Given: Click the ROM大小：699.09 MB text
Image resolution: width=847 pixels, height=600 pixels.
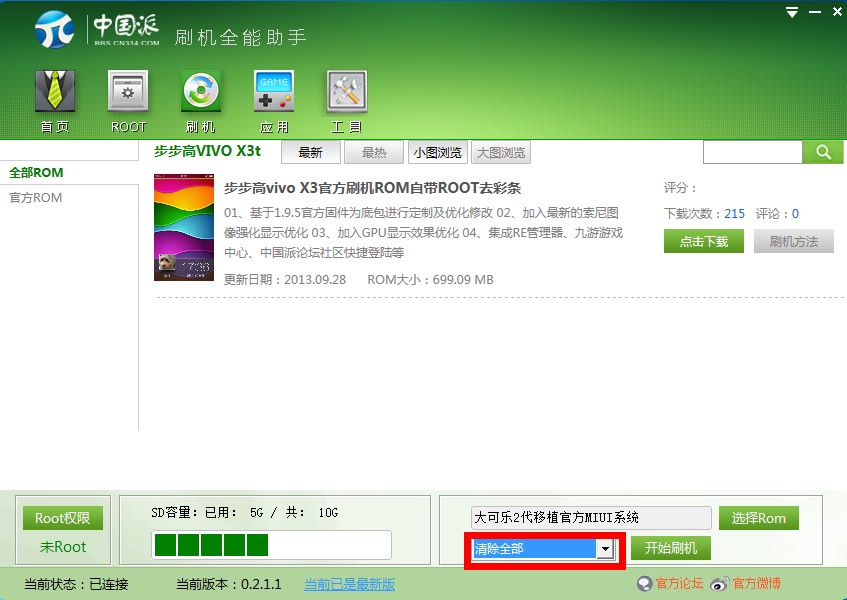Looking at the screenshot, I should [x=430, y=280].
